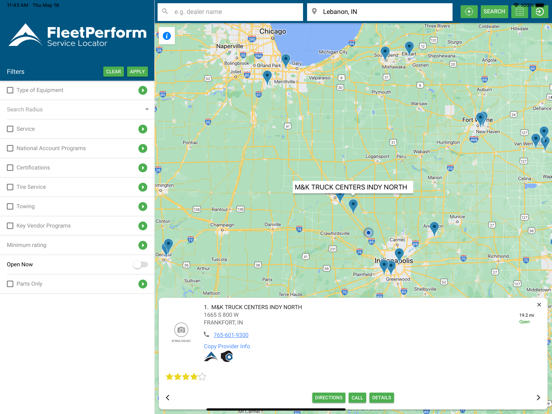
Task: Click the SEARCH button
Action: [494, 12]
